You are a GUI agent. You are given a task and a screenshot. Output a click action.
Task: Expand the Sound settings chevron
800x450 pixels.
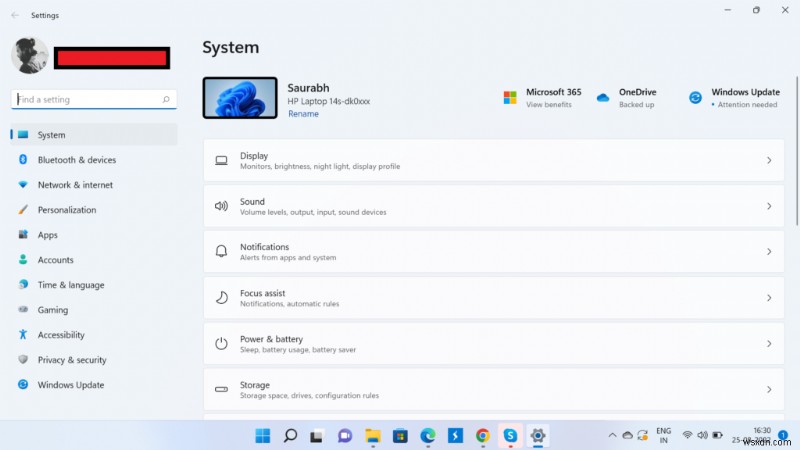coord(769,206)
